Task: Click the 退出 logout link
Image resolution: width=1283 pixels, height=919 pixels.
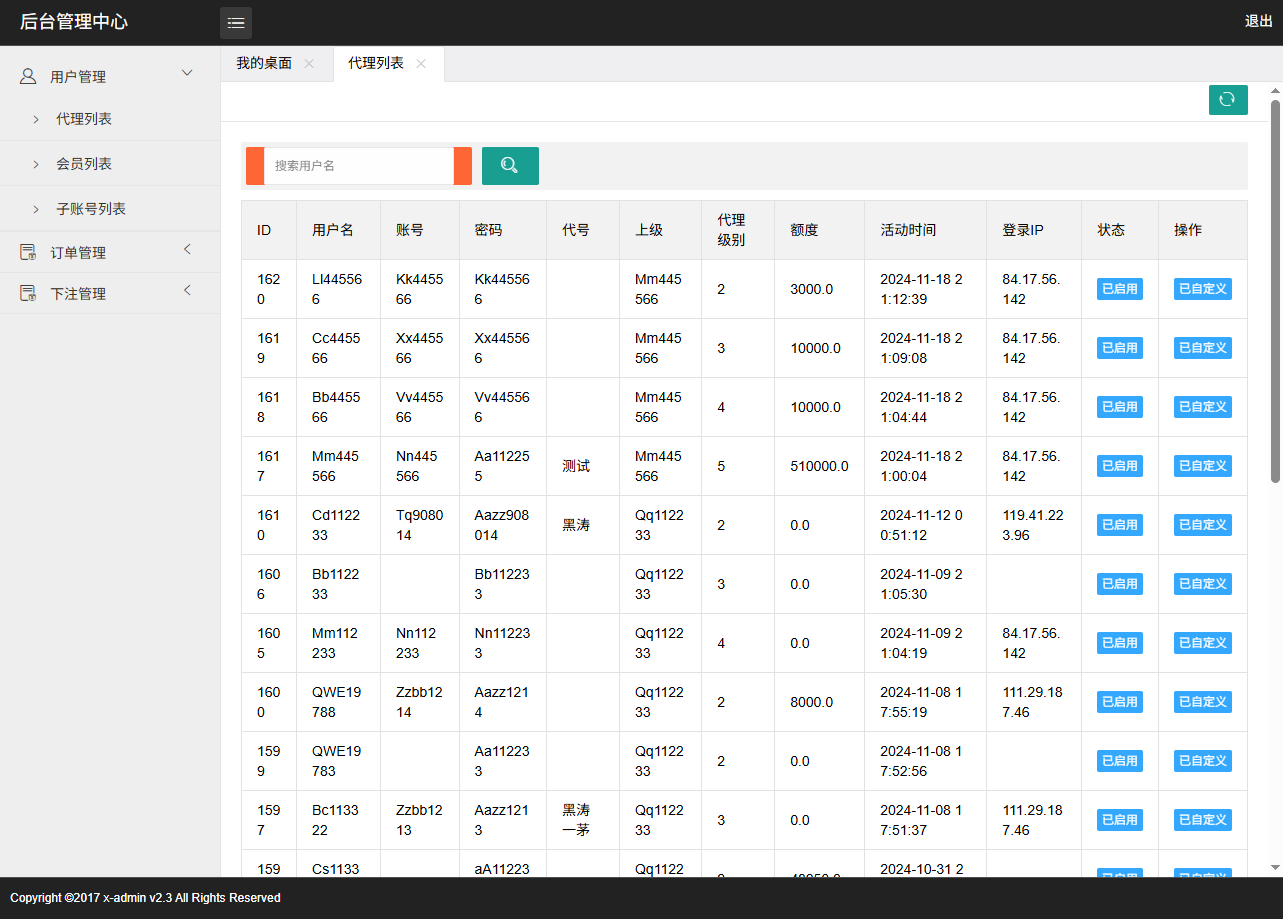Action: click(x=1257, y=21)
